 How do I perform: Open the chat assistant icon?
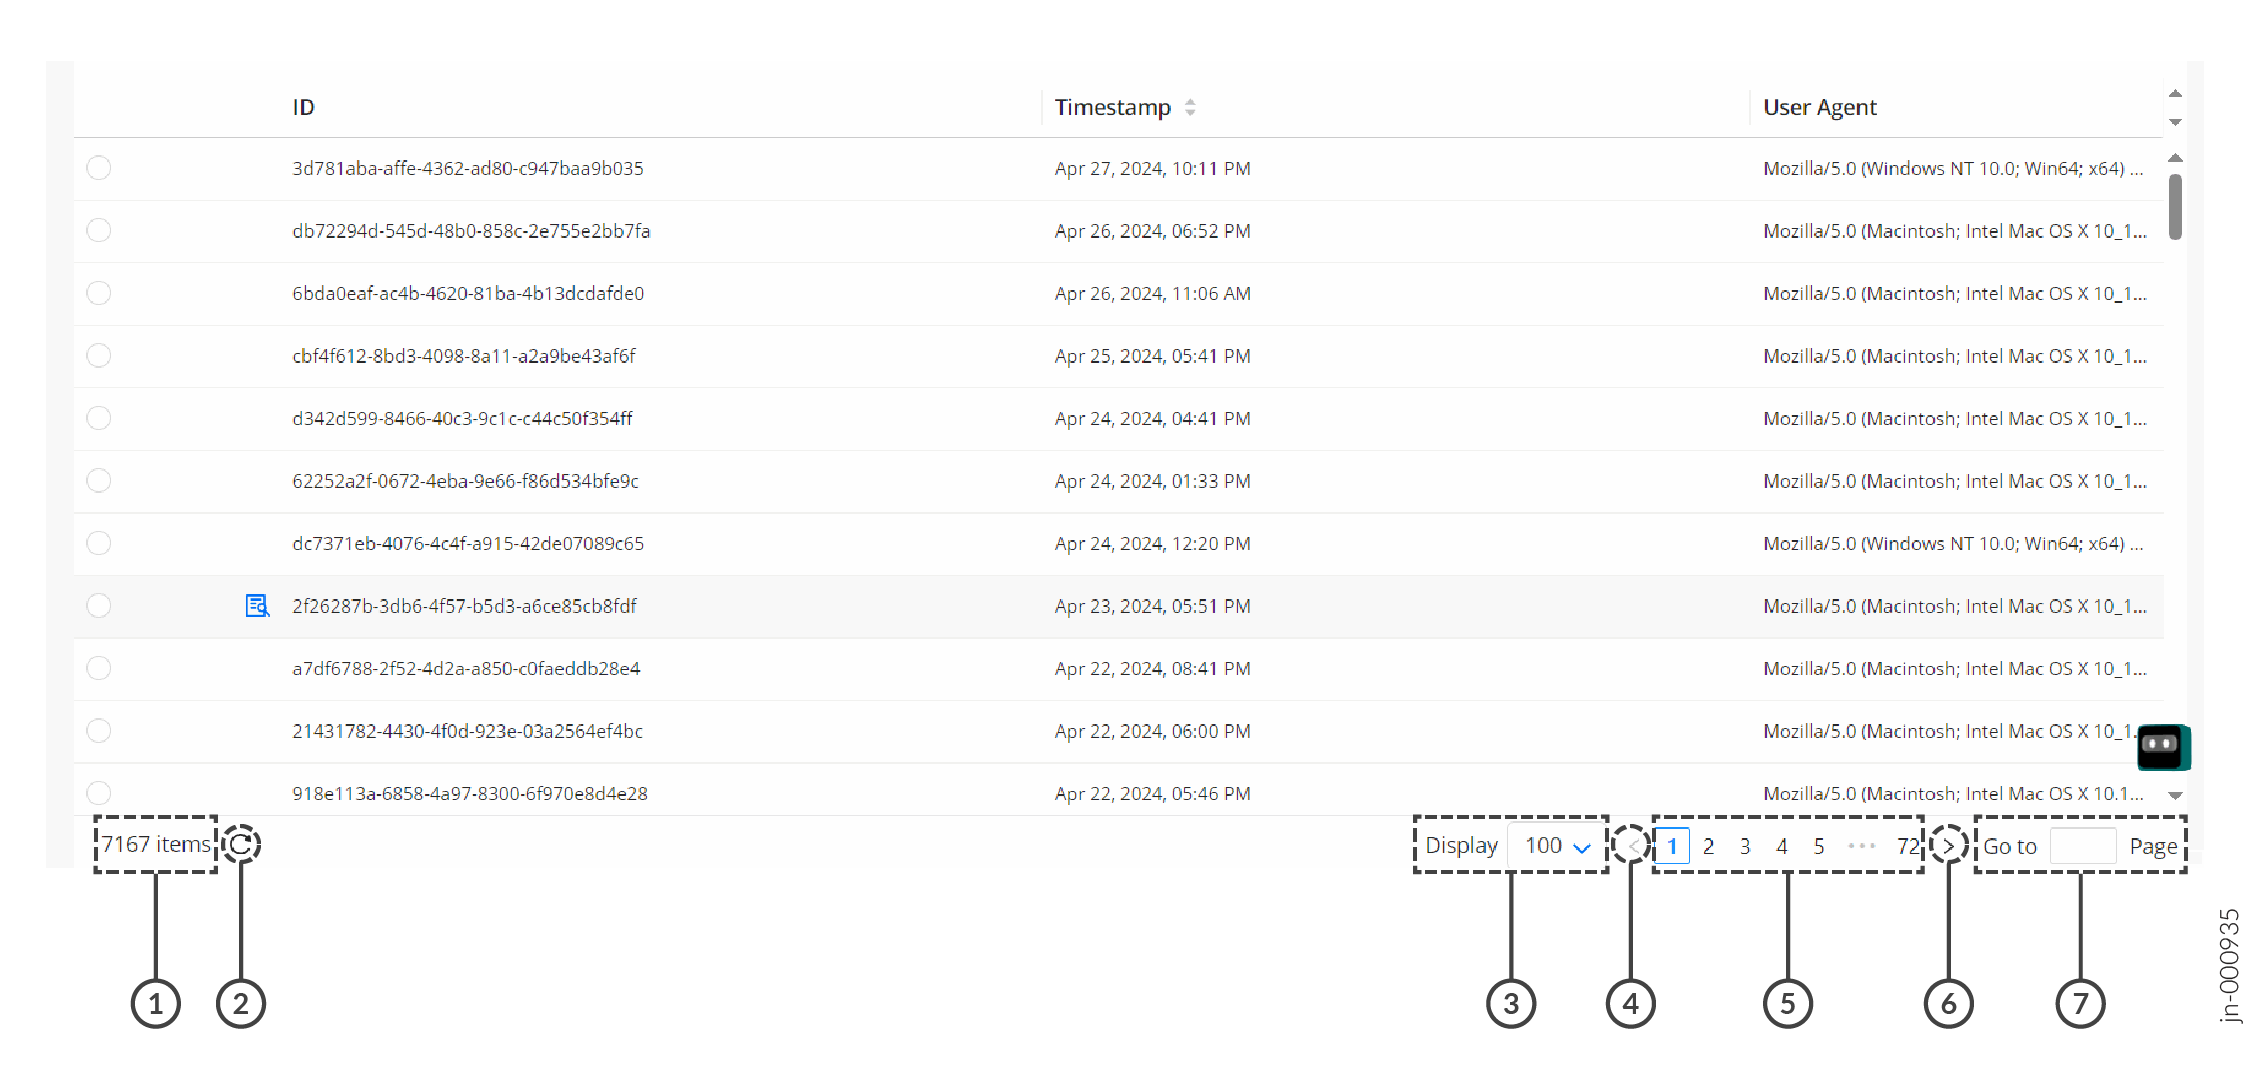[2163, 746]
